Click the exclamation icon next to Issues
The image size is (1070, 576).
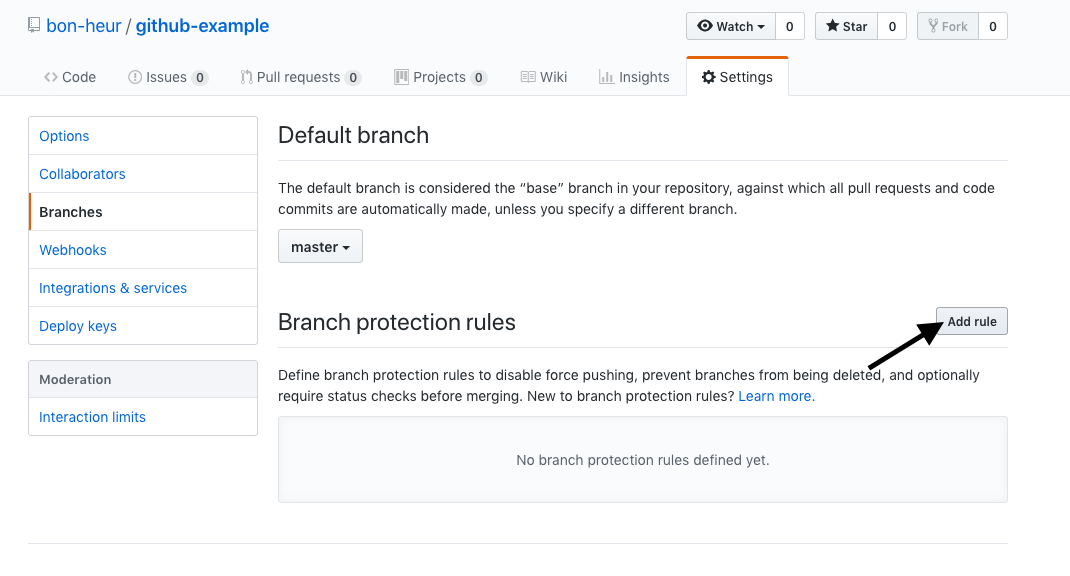133,76
